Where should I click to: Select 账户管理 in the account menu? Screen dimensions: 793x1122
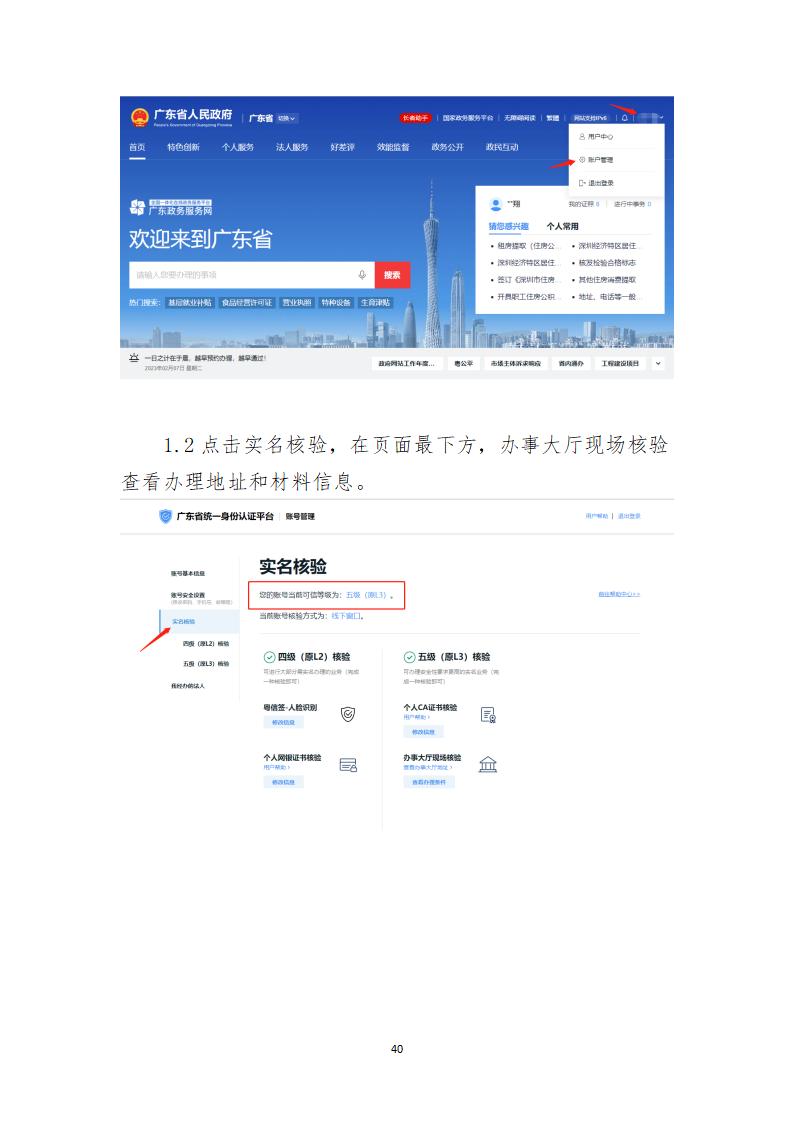click(x=600, y=160)
